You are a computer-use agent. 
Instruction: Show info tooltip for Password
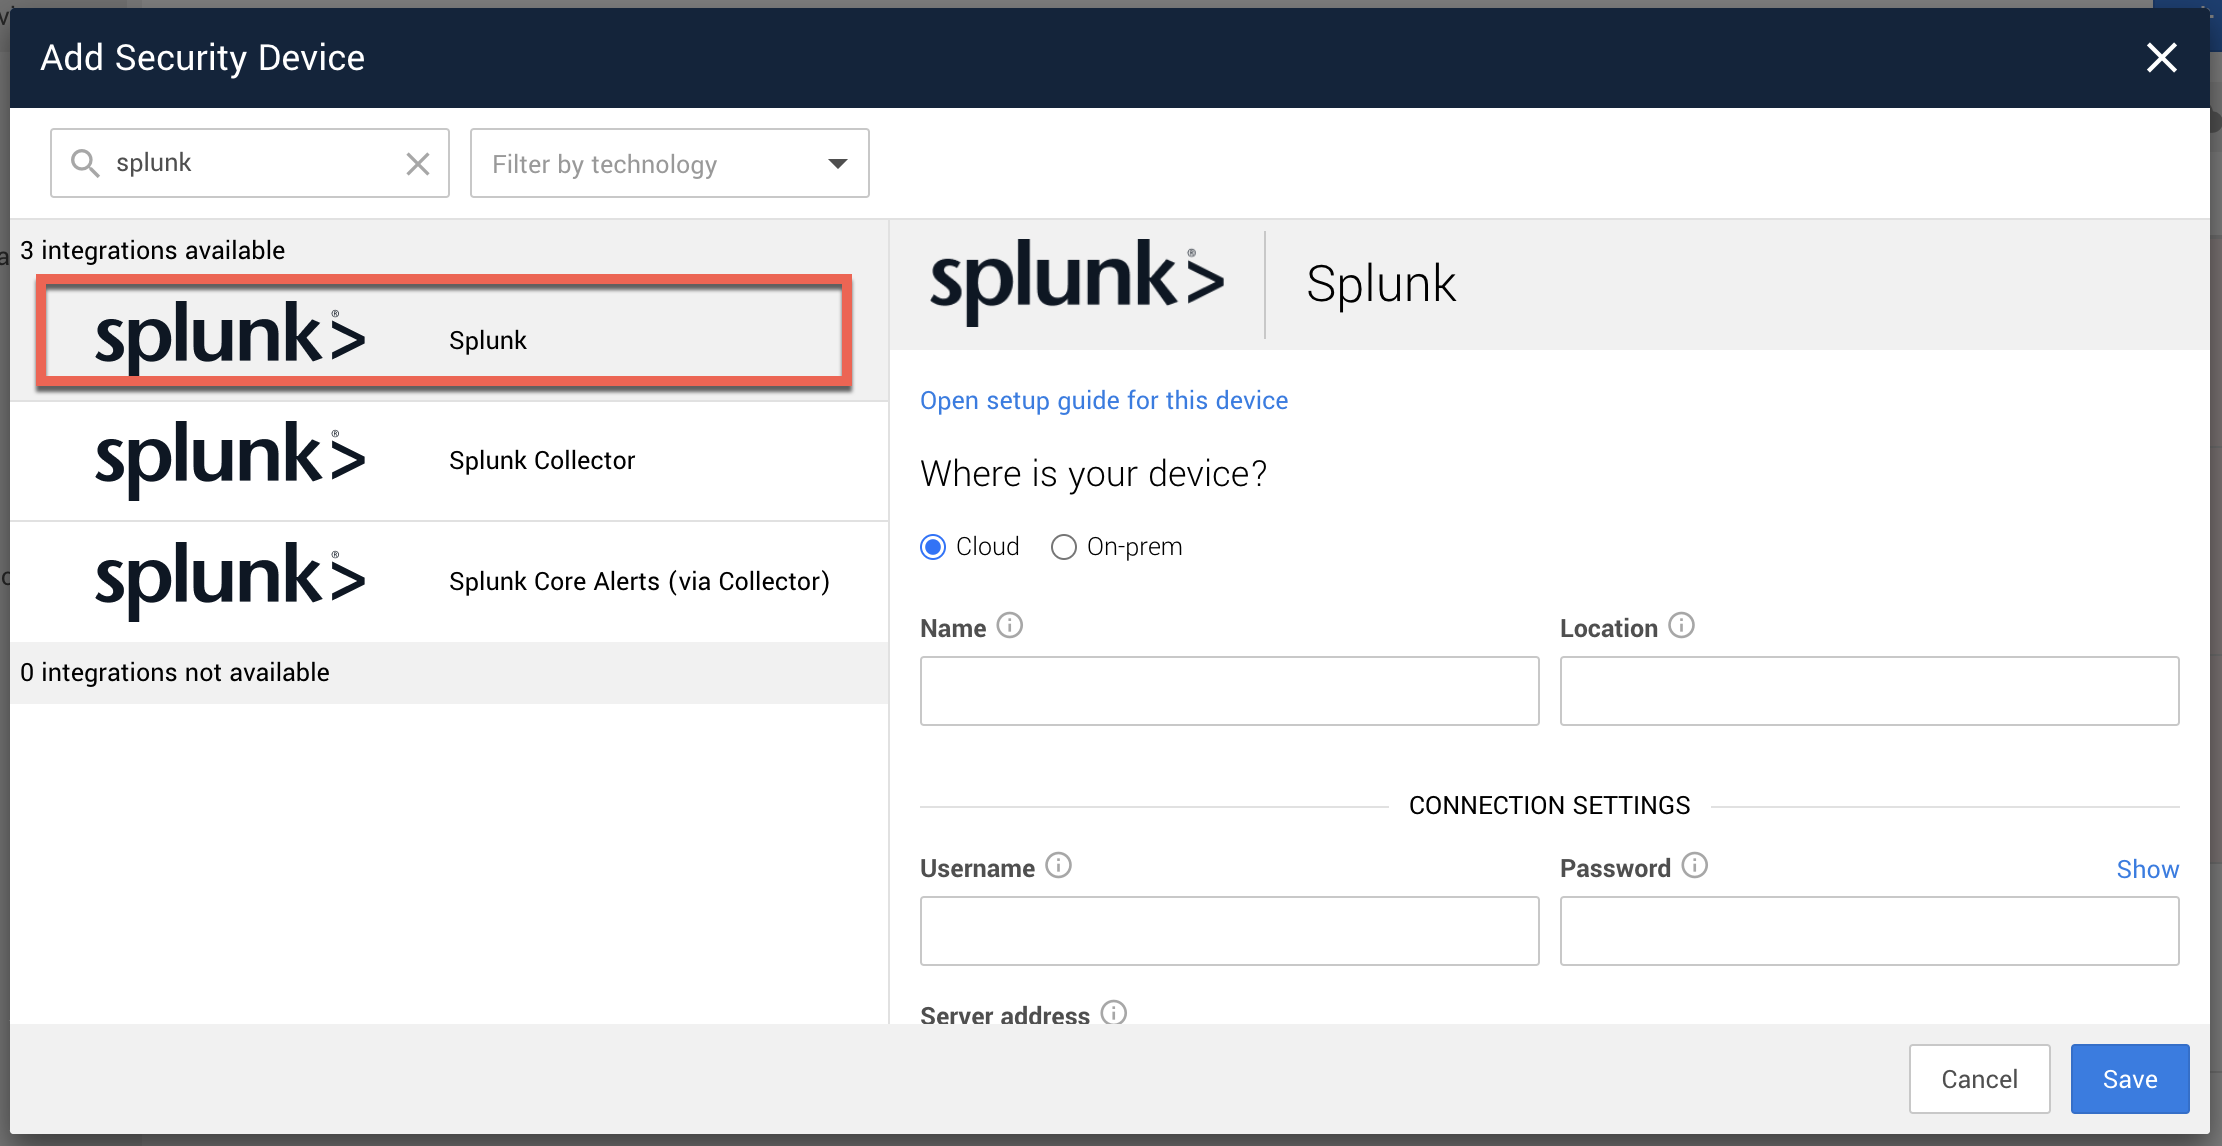(x=1695, y=866)
